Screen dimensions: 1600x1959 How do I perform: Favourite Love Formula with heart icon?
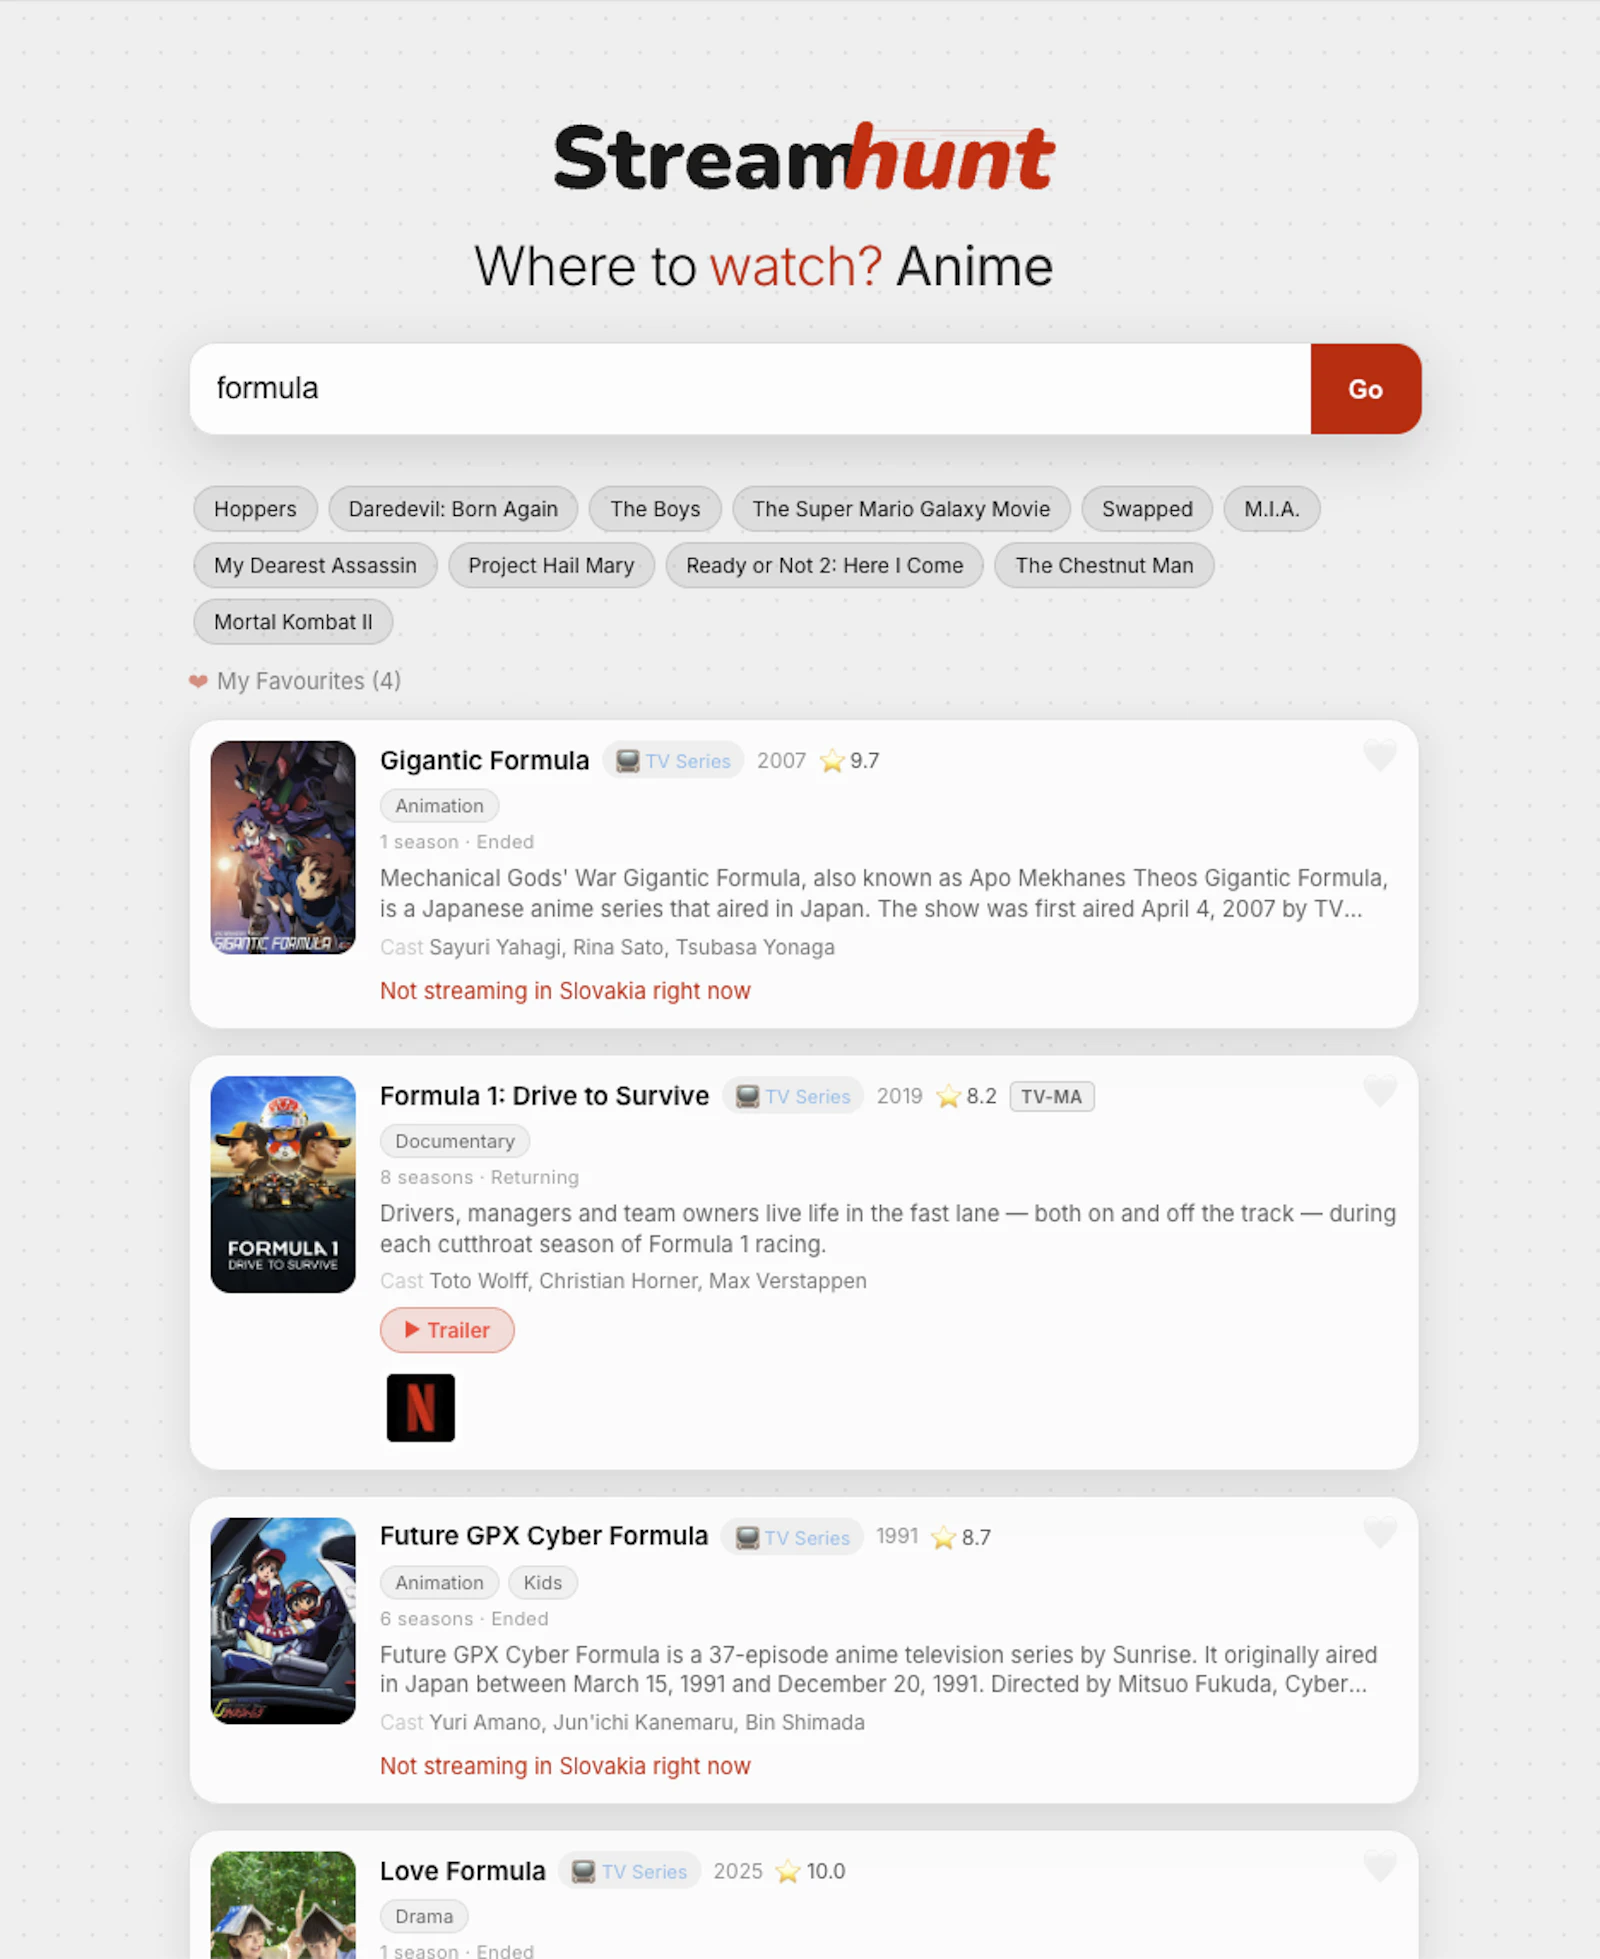[x=1380, y=1866]
